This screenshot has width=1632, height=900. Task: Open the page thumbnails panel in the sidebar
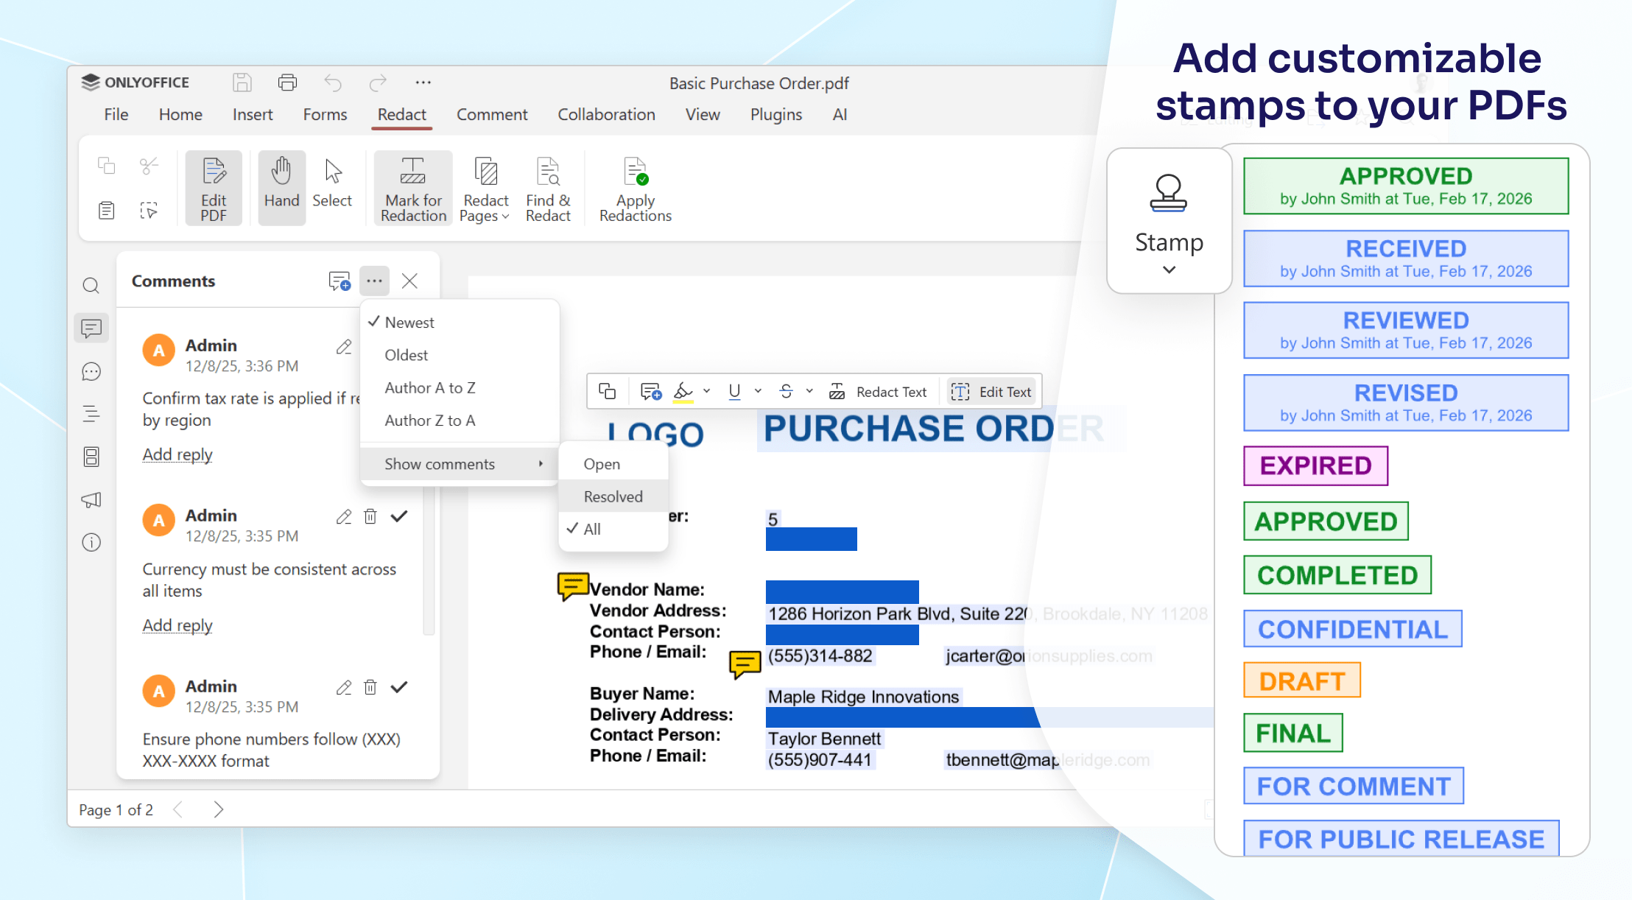pos(91,456)
